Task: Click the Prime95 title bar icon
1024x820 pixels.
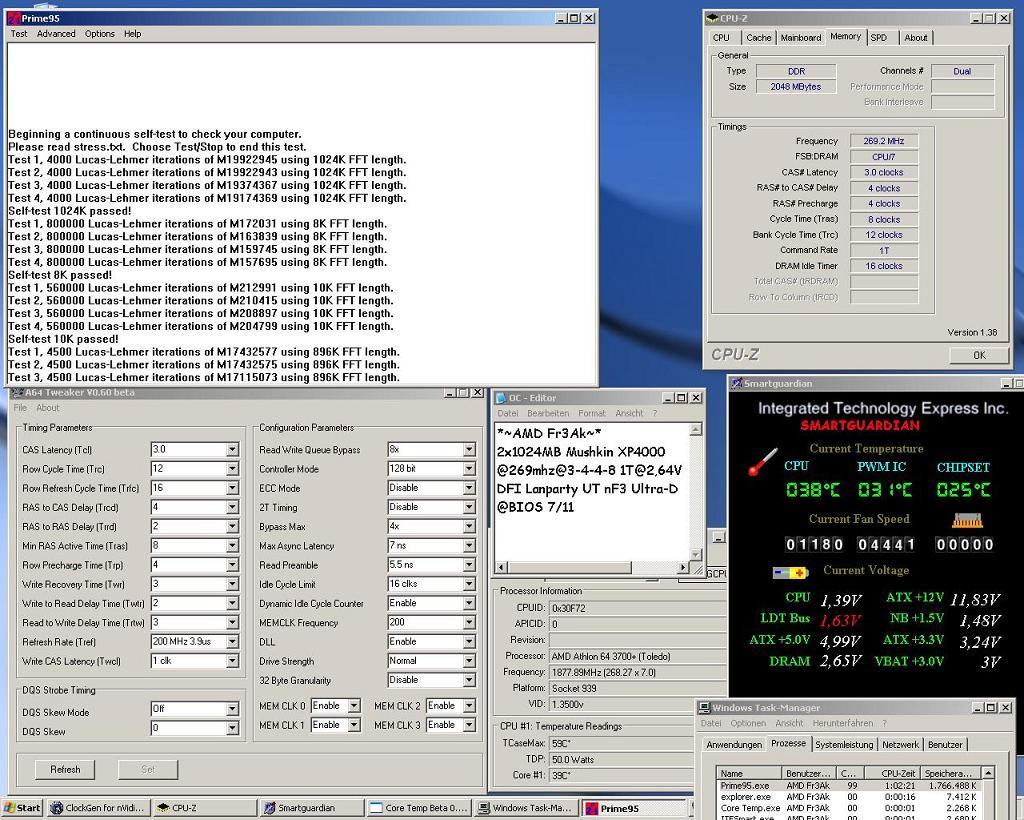Action: click(x=13, y=18)
